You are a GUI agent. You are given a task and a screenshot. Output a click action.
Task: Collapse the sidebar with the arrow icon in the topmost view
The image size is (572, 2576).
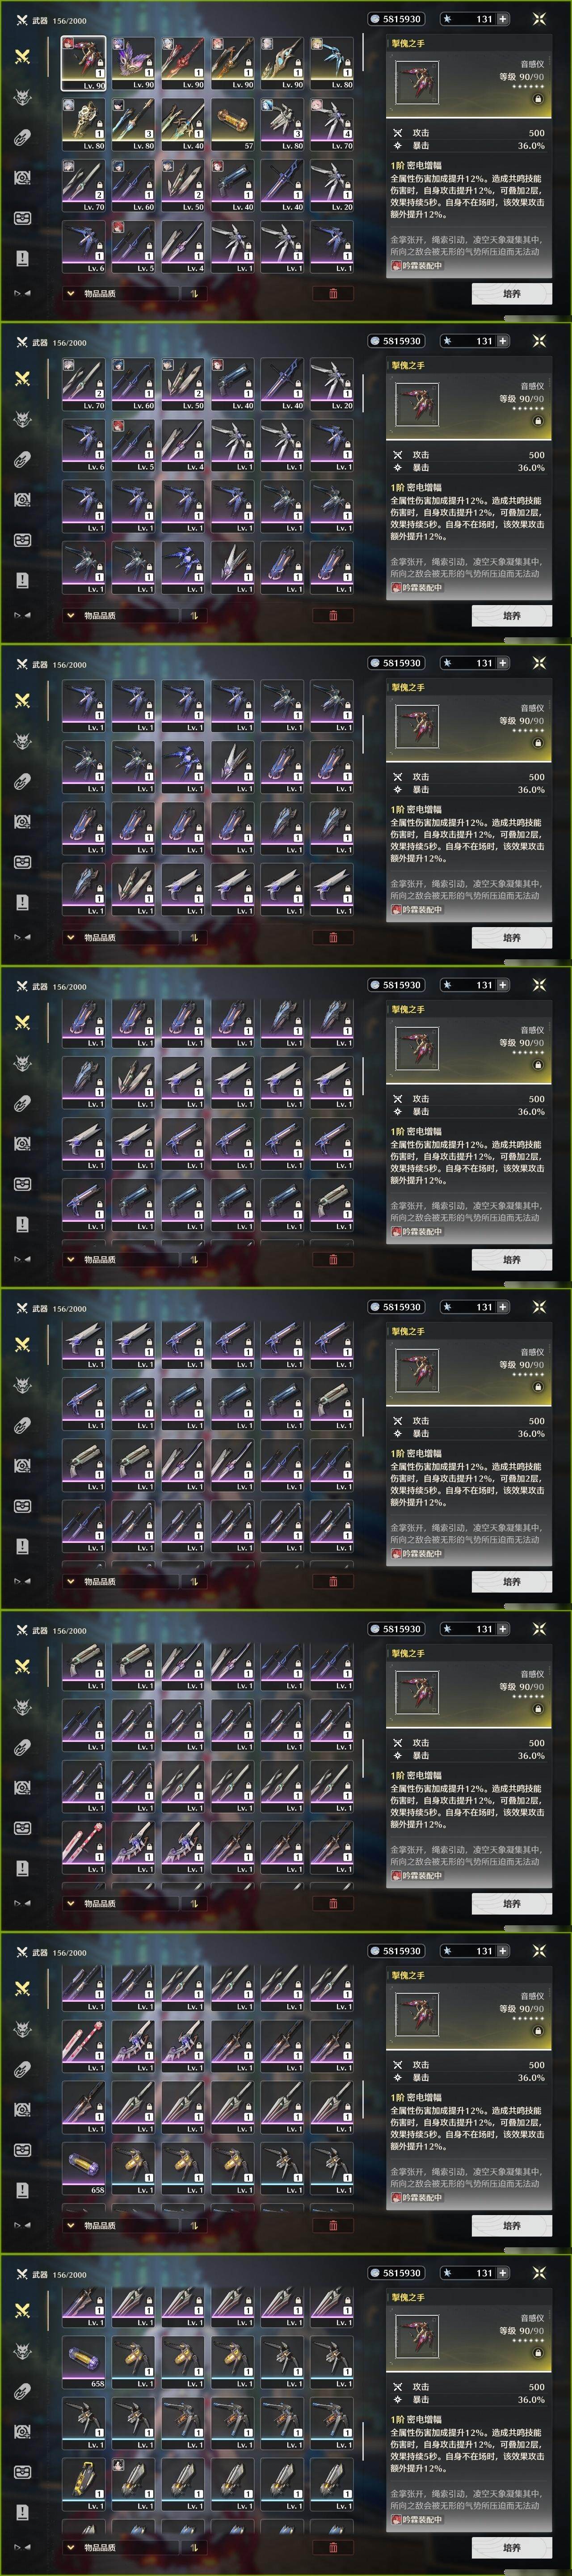click(21, 293)
